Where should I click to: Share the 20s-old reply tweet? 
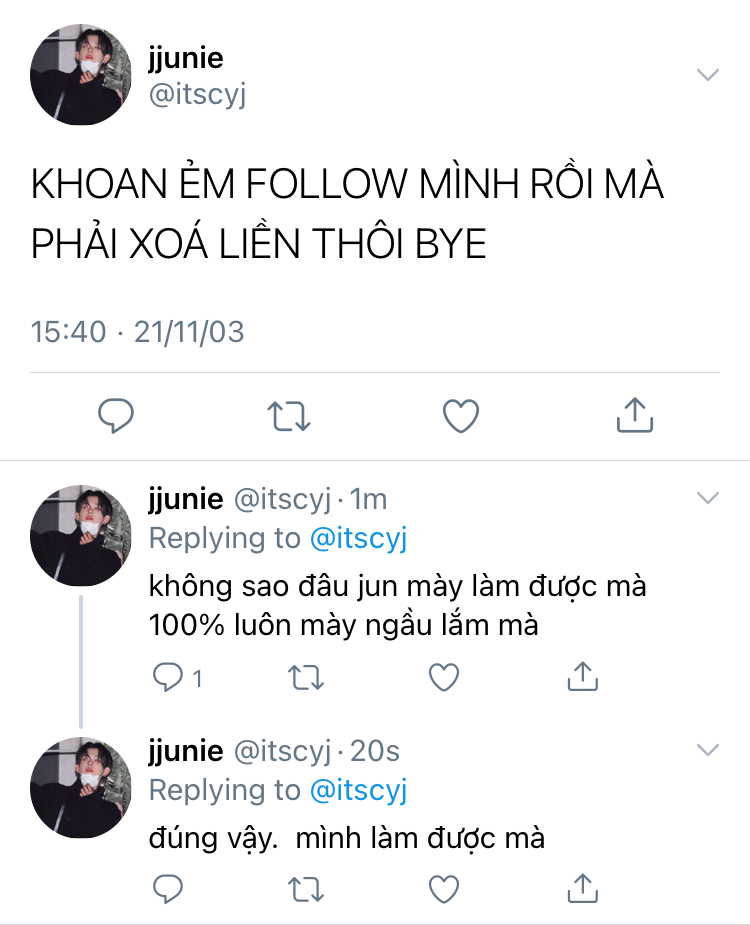click(x=582, y=888)
